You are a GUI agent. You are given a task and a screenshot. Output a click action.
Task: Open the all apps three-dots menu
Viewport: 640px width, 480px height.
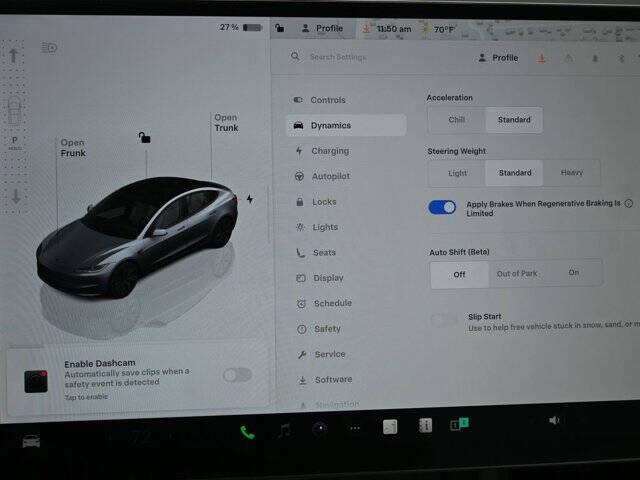(x=355, y=428)
